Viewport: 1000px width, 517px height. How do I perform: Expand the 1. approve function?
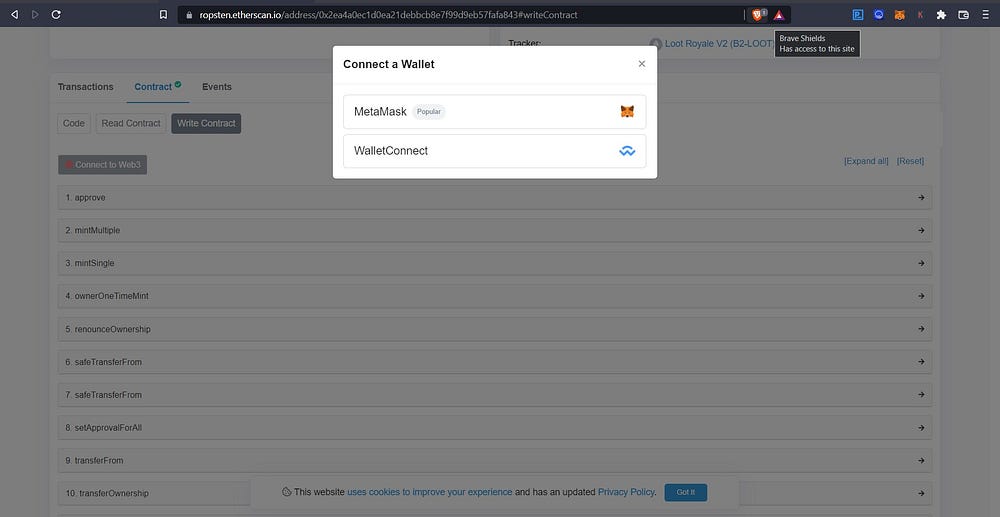495,198
